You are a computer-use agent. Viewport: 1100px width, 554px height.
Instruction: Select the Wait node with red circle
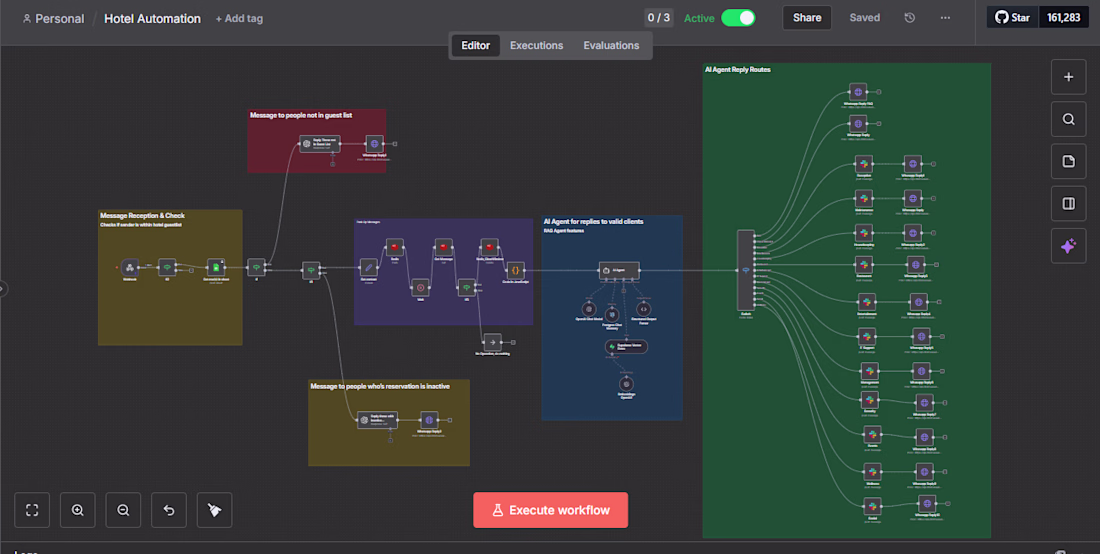pyautogui.click(x=420, y=287)
